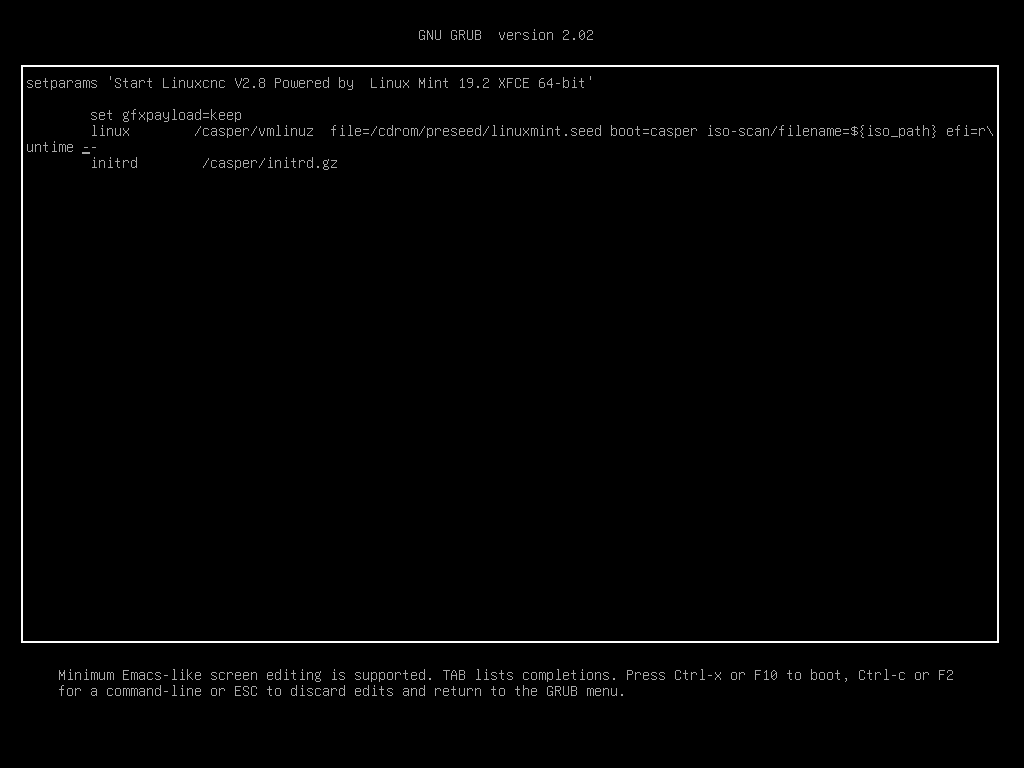Click 'Linux Mint 19.2 XFCE 64-bit' text
This screenshot has height=768, width=1024.
point(477,84)
